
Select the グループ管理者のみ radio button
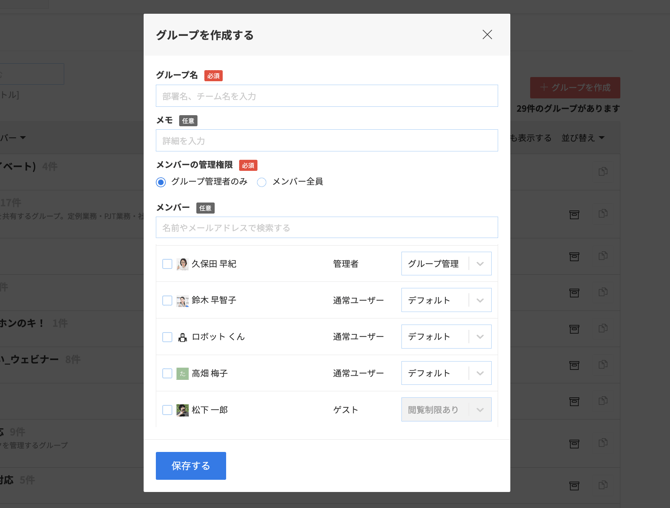[161, 182]
